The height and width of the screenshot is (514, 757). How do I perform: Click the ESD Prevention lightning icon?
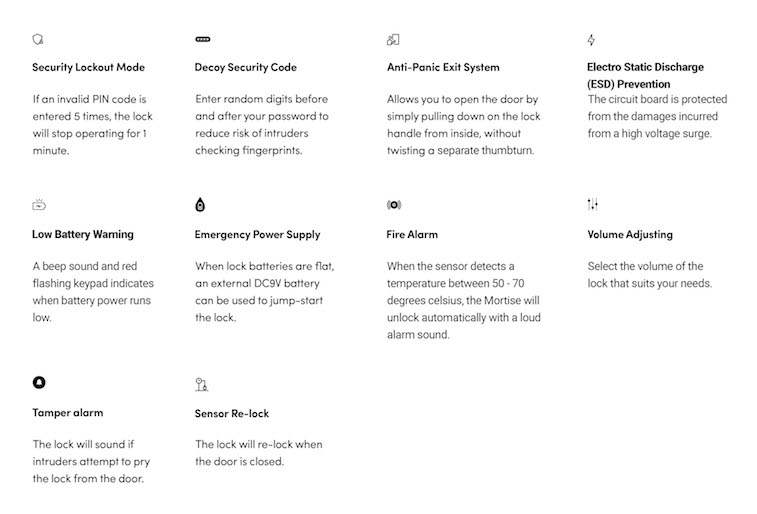591,40
